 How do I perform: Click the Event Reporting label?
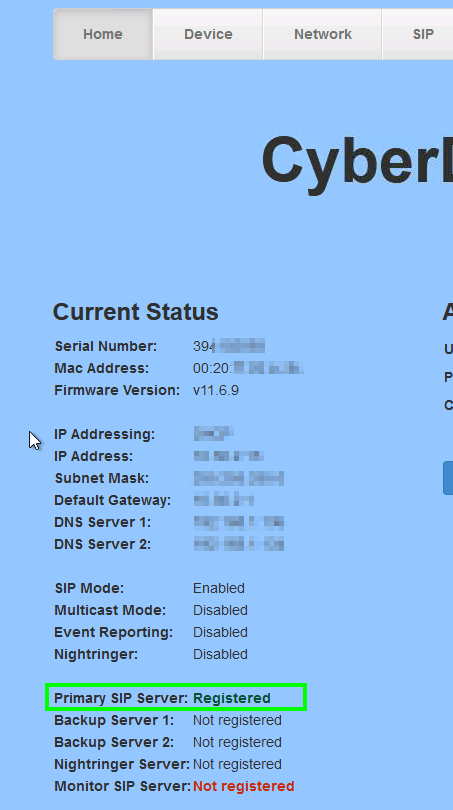[114, 632]
